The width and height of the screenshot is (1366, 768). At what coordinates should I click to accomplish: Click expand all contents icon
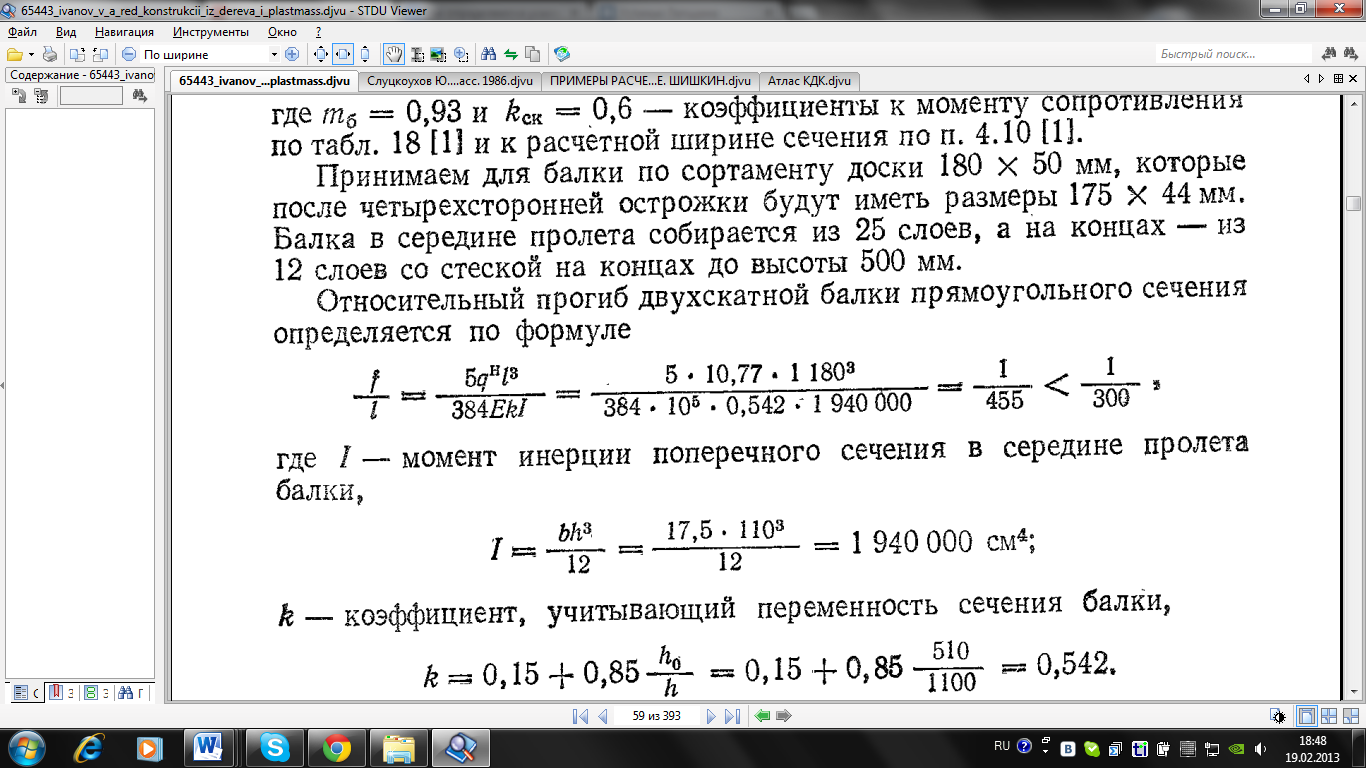pyautogui.click(x=19, y=96)
